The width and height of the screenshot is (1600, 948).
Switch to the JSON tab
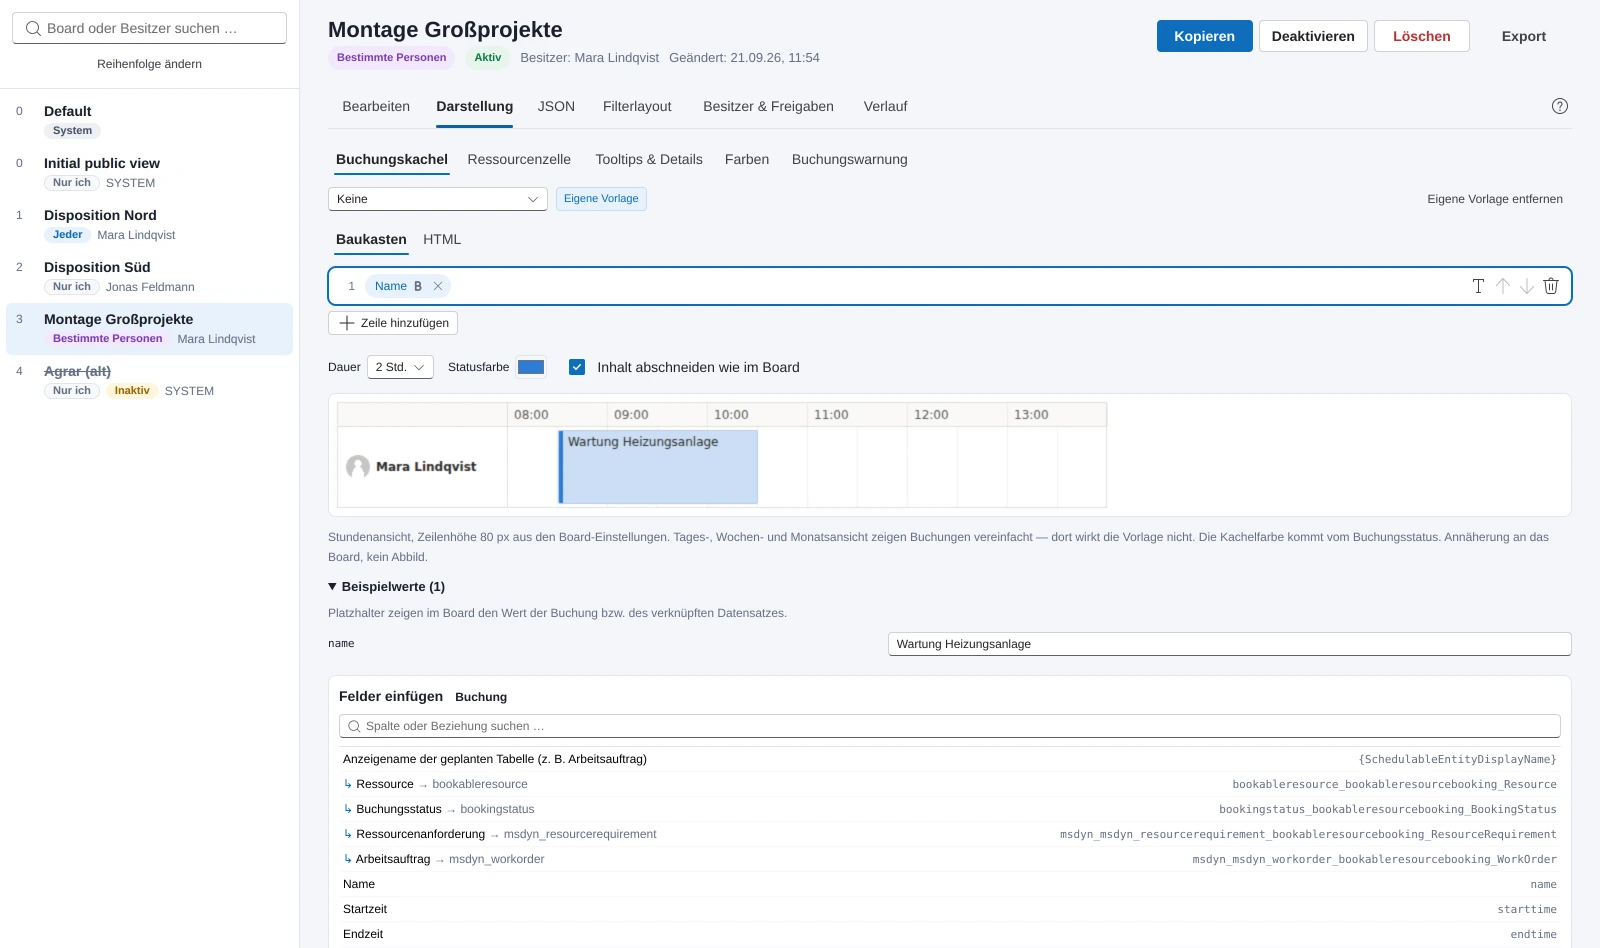click(x=556, y=106)
